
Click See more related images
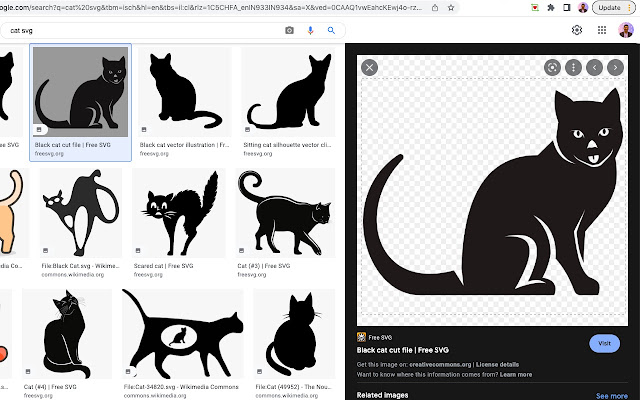coord(612,396)
